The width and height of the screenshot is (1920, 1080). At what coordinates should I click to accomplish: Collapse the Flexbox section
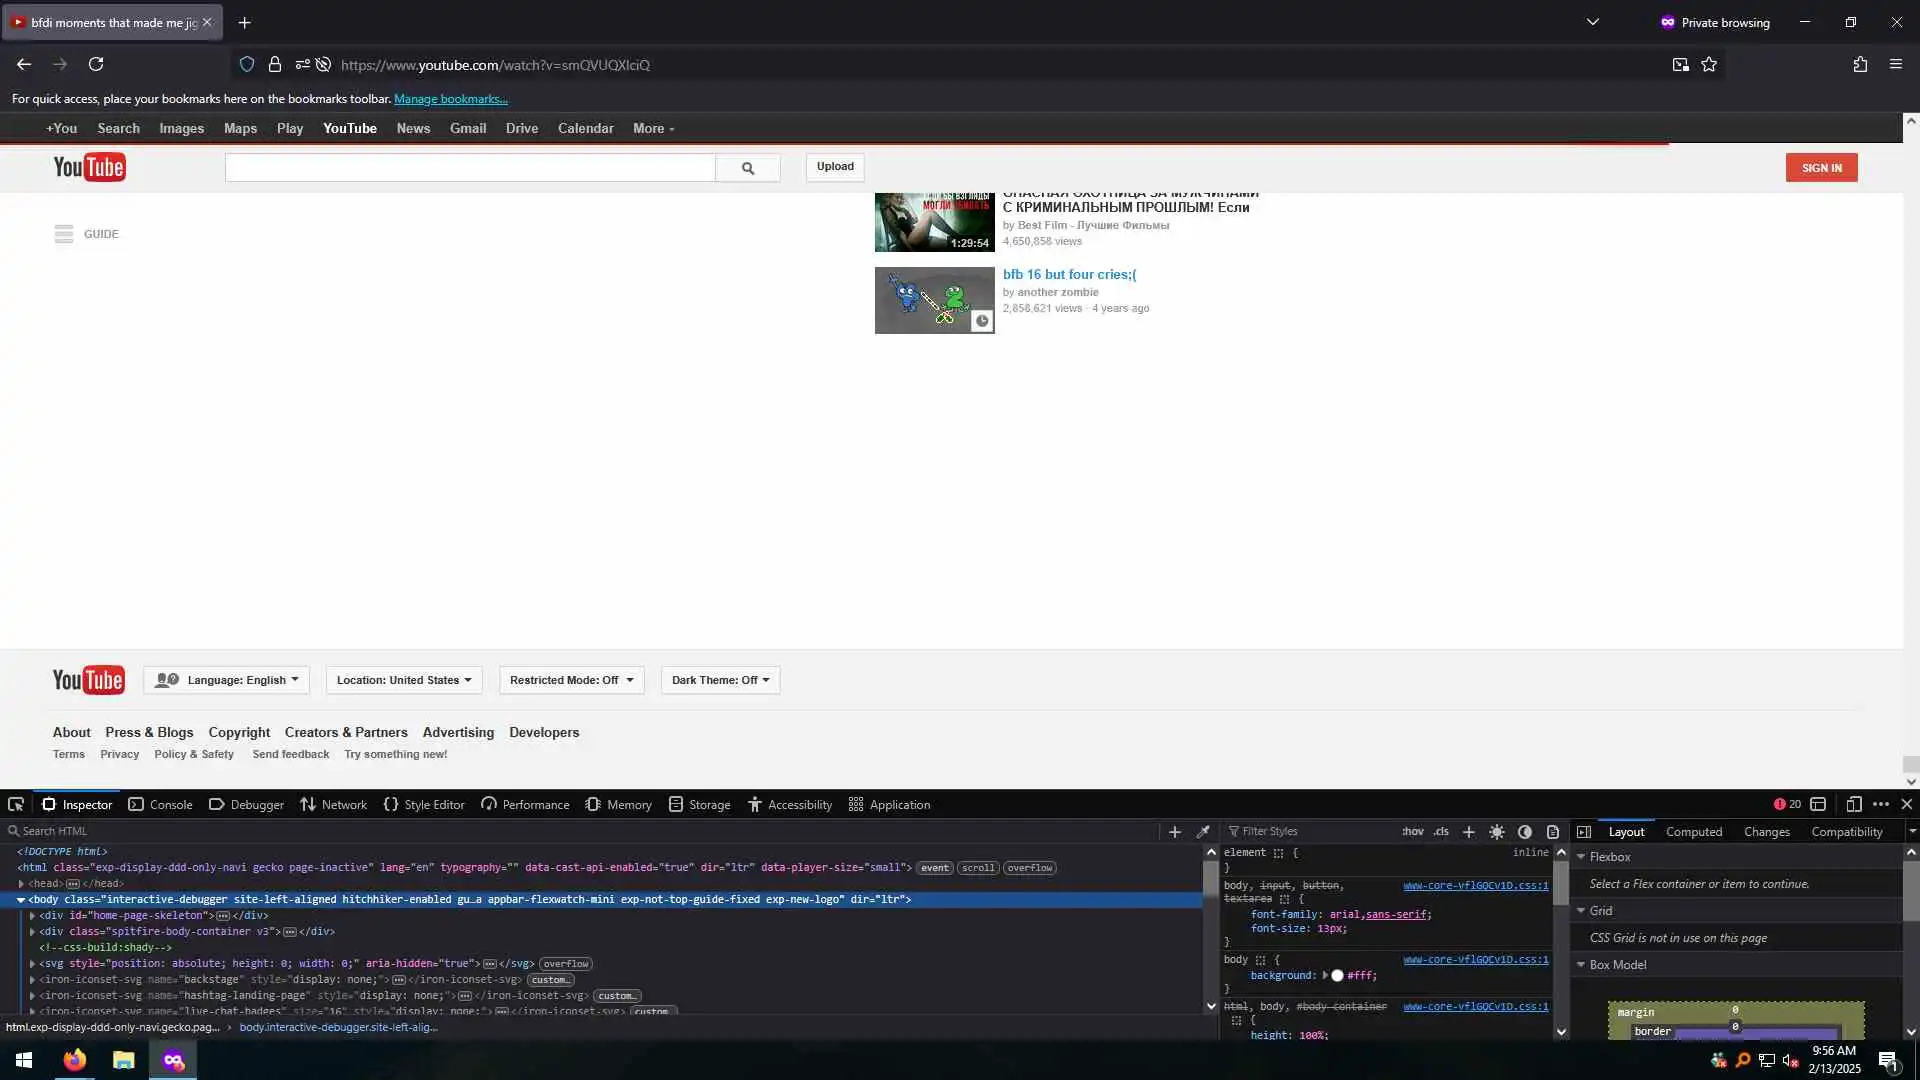pos(1581,857)
